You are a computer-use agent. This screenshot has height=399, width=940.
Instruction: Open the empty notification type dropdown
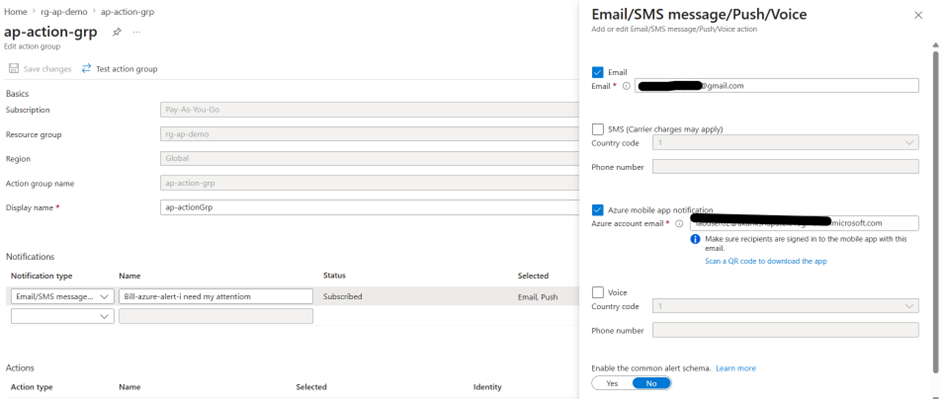62,316
